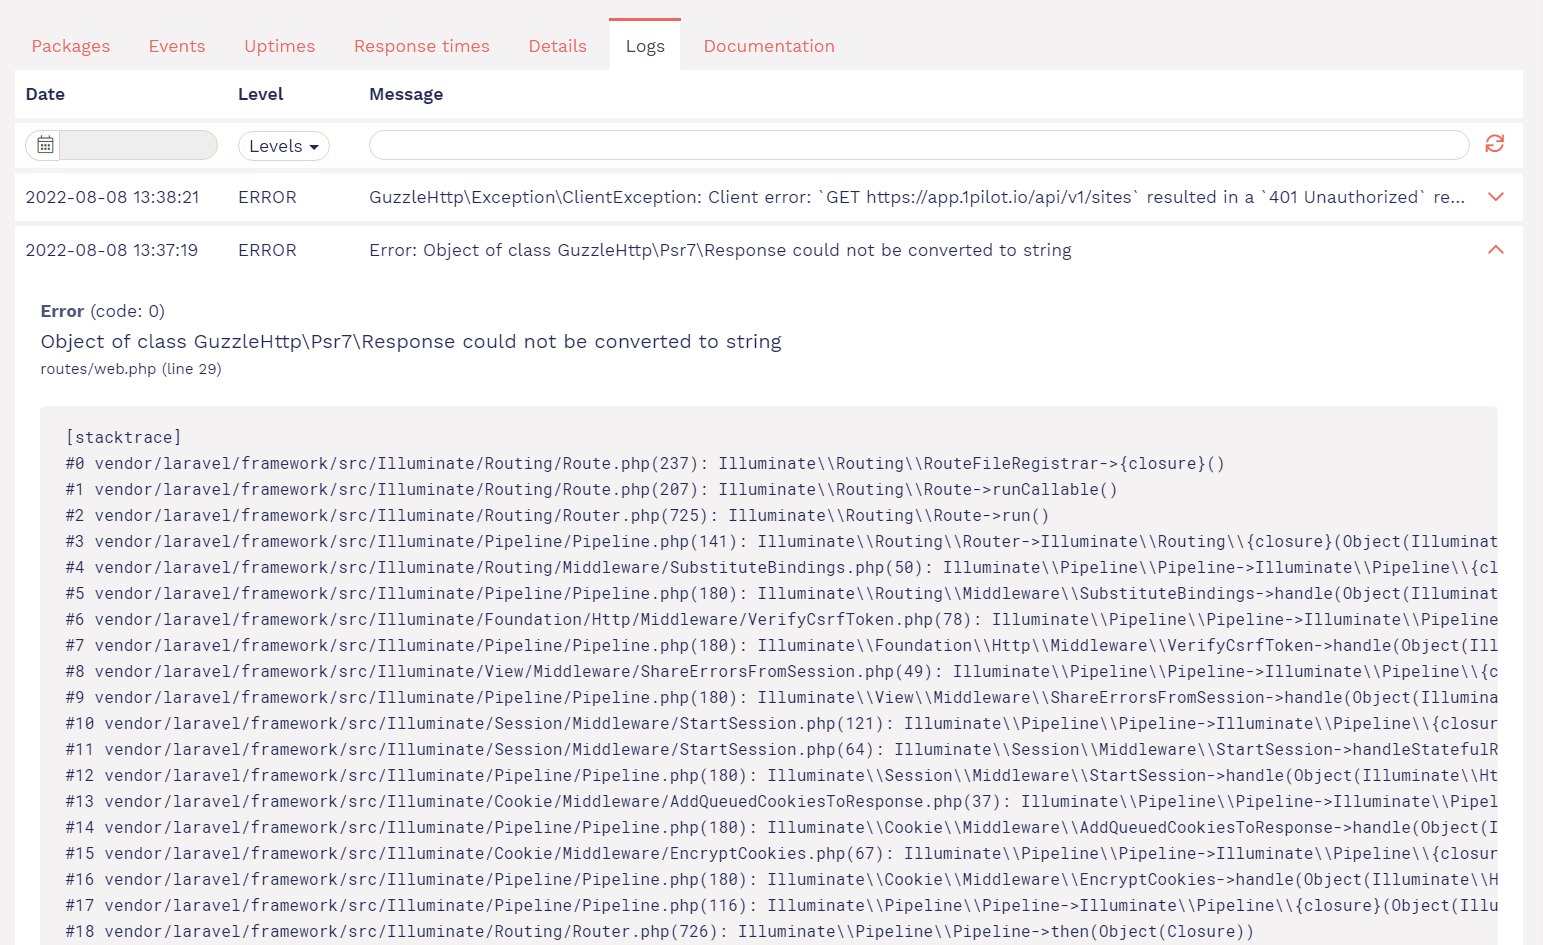Refresh the logs with the reload icon
1543x945 pixels.
[x=1494, y=144]
